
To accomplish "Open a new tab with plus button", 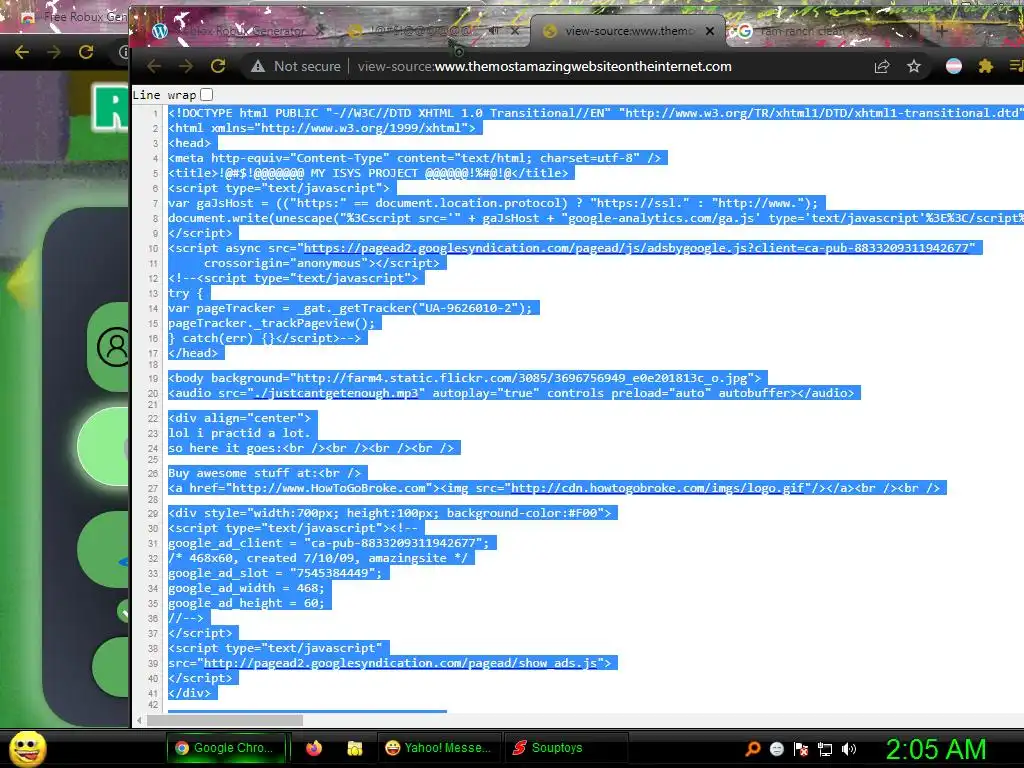I will click(942, 31).
